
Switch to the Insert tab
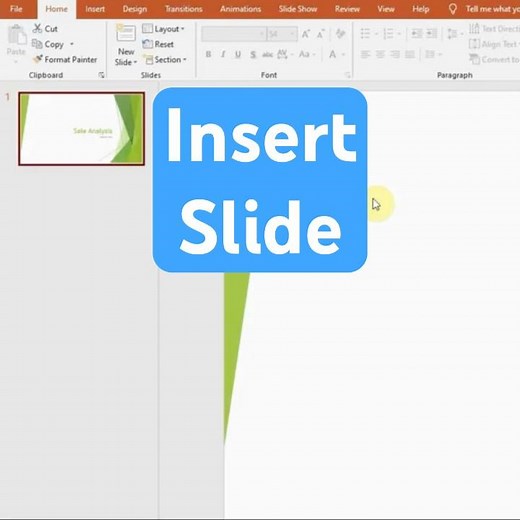tap(95, 9)
